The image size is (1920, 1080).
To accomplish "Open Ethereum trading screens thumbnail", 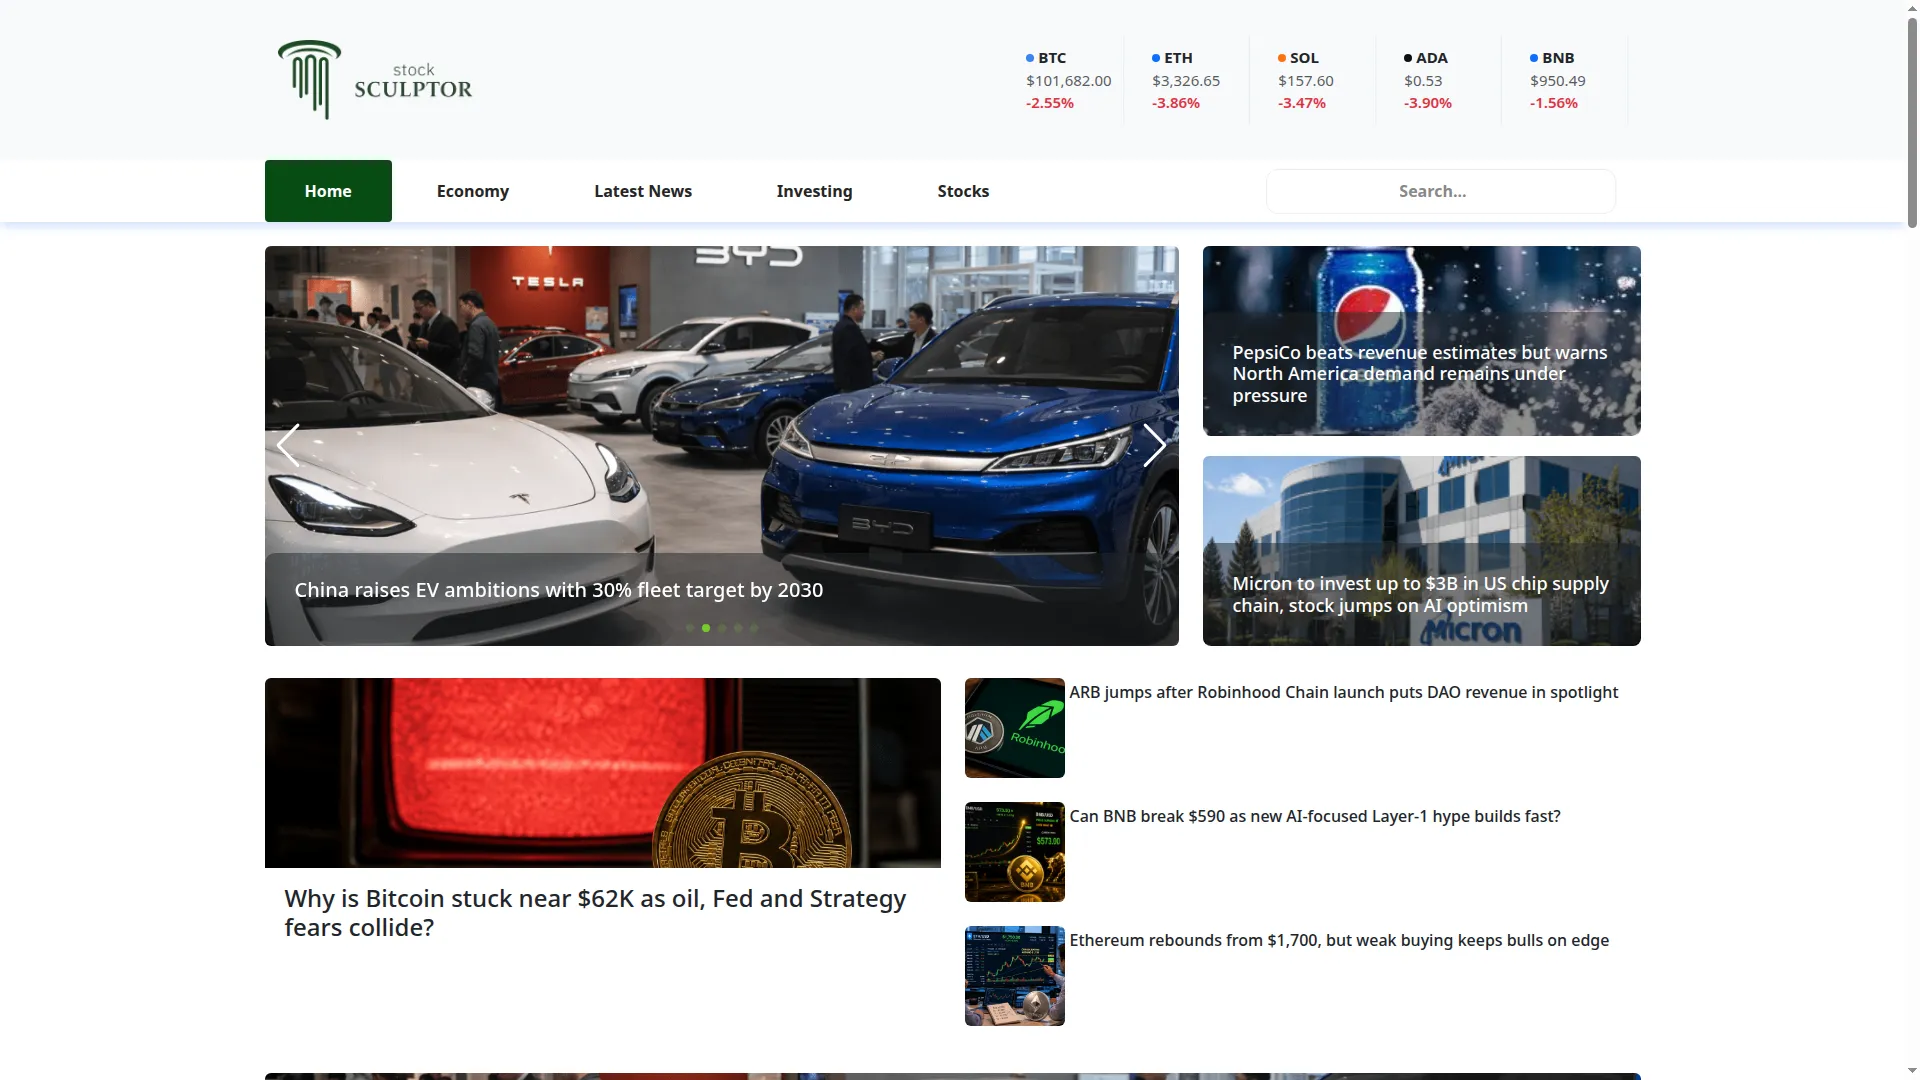I will point(1014,976).
